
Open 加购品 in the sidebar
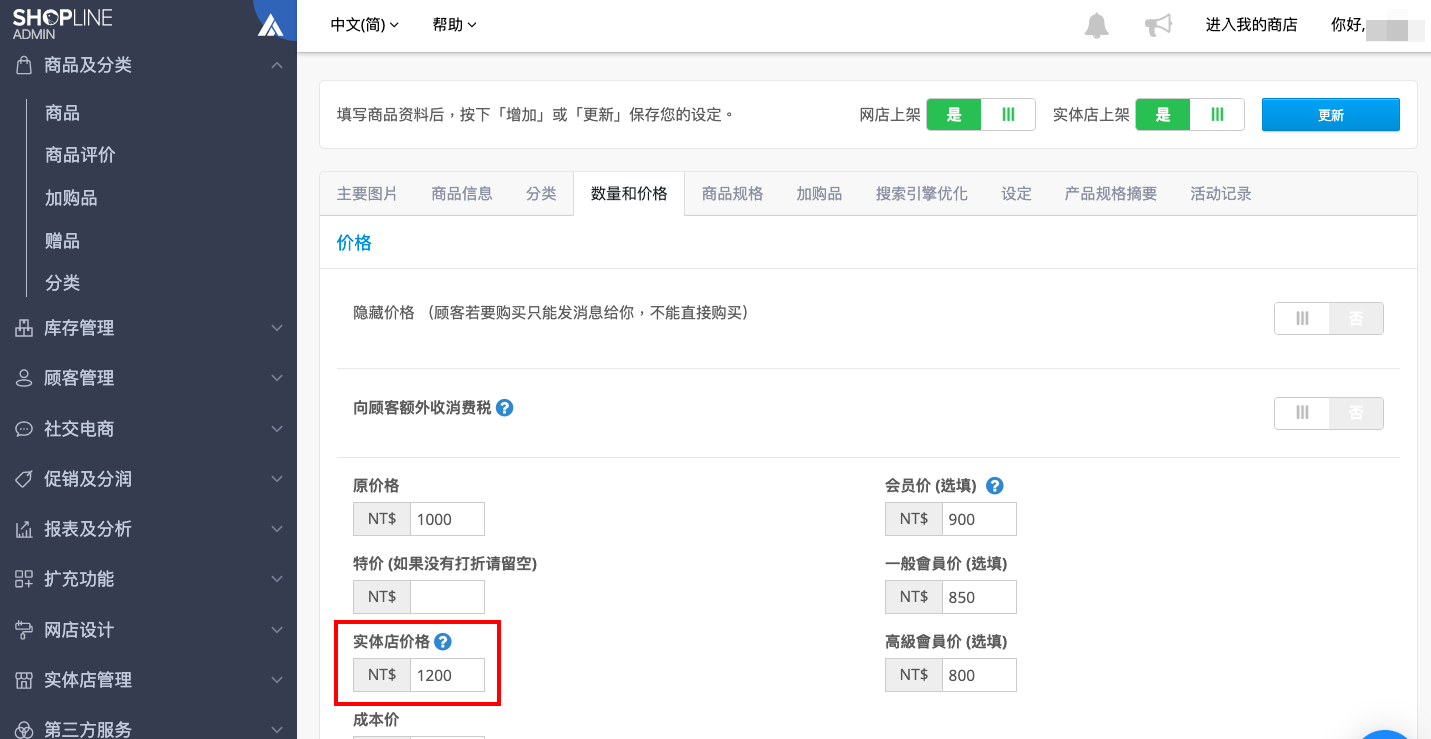[71, 198]
